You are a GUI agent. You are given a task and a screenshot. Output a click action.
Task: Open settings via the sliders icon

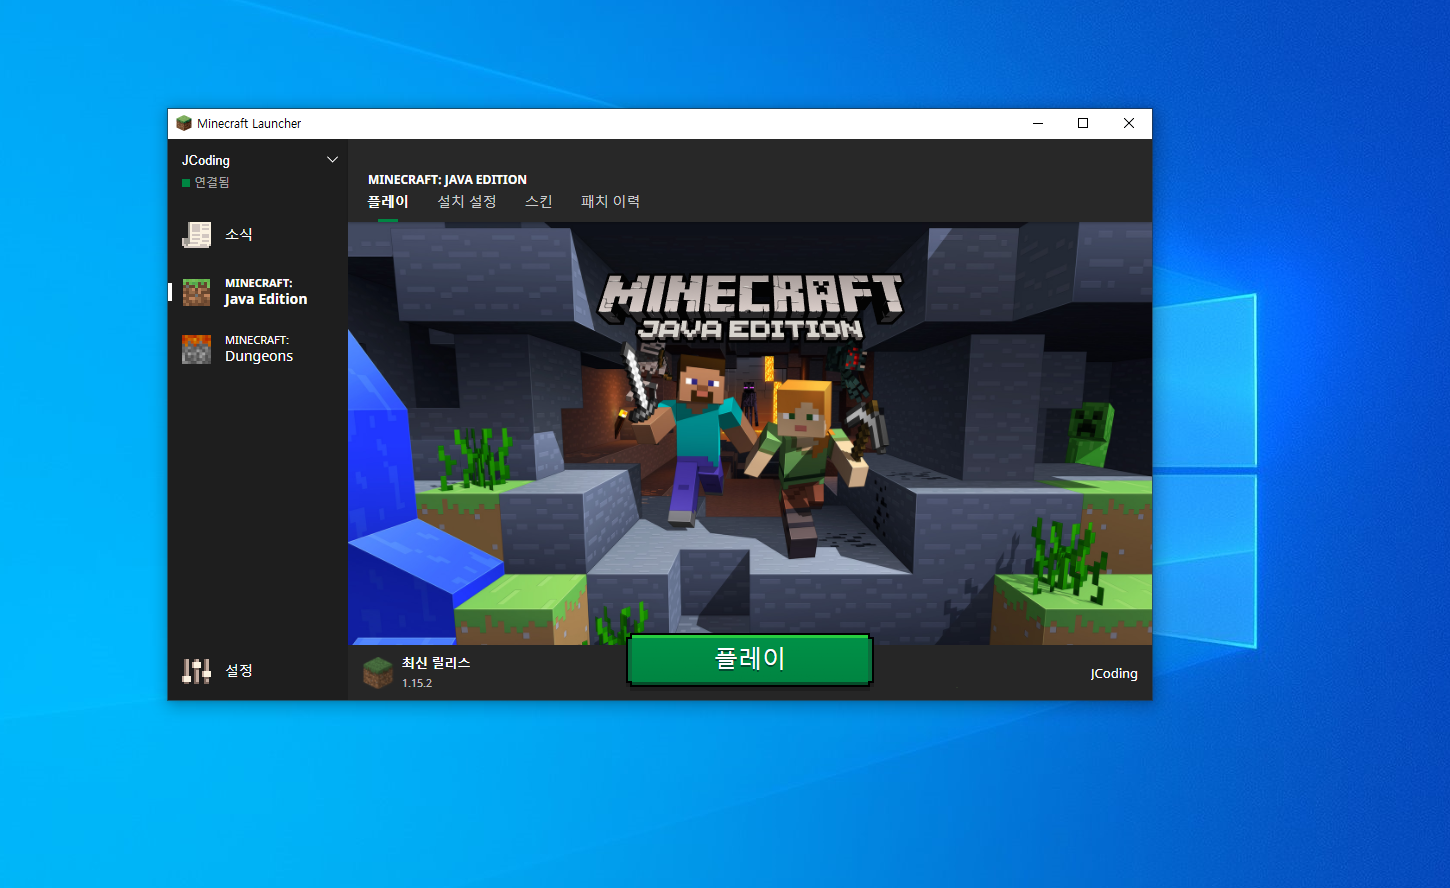(x=196, y=670)
